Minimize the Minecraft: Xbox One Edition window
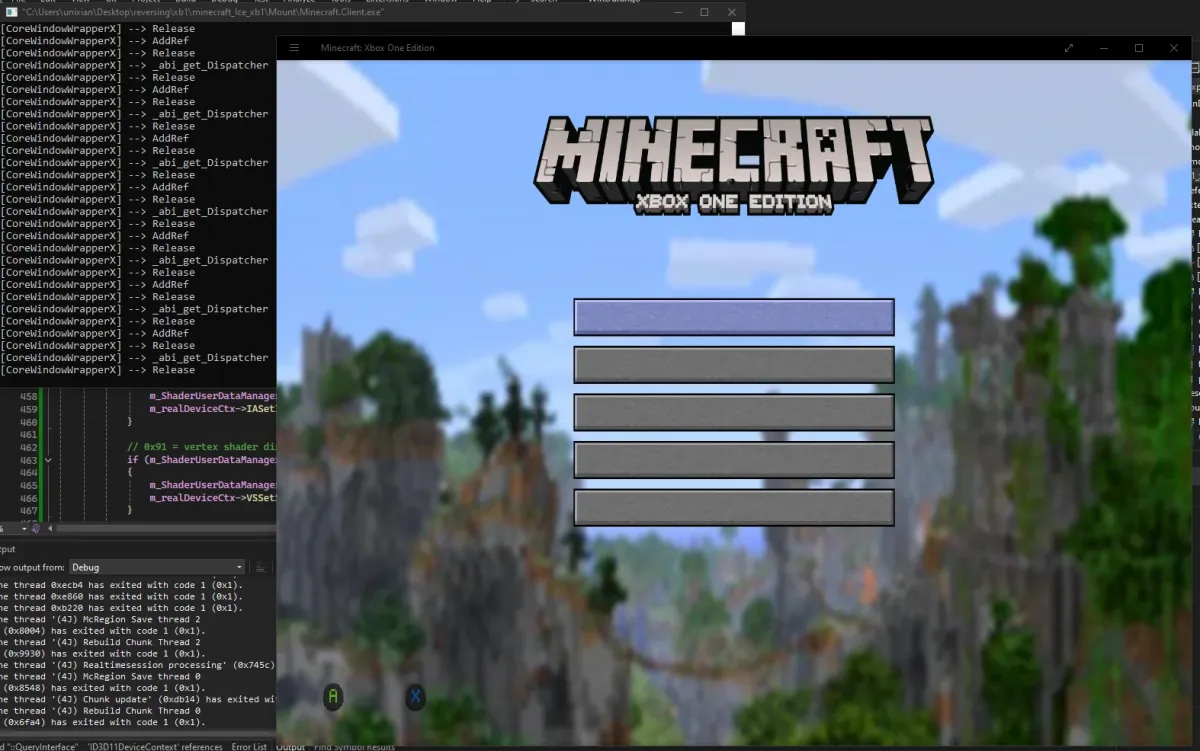This screenshot has width=1200, height=751. pyautogui.click(x=1105, y=48)
